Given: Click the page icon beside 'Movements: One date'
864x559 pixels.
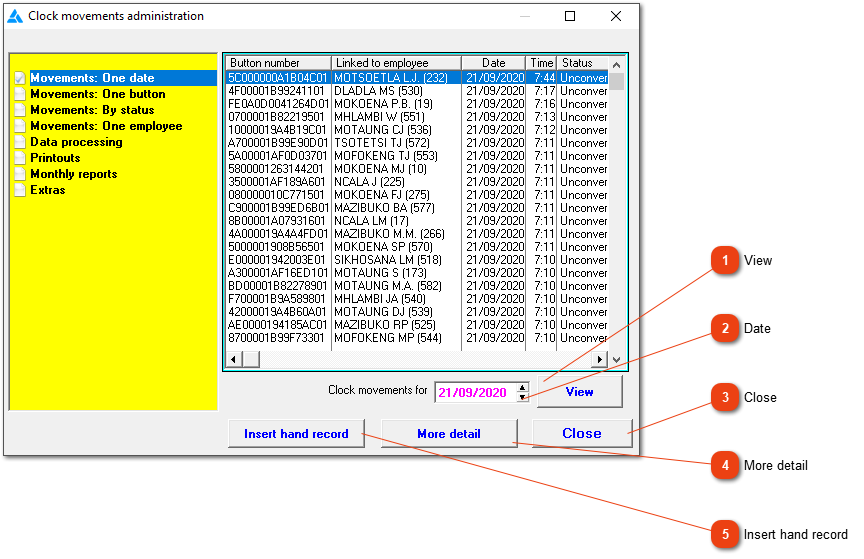Looking at the screenshot, I should 20,78.
